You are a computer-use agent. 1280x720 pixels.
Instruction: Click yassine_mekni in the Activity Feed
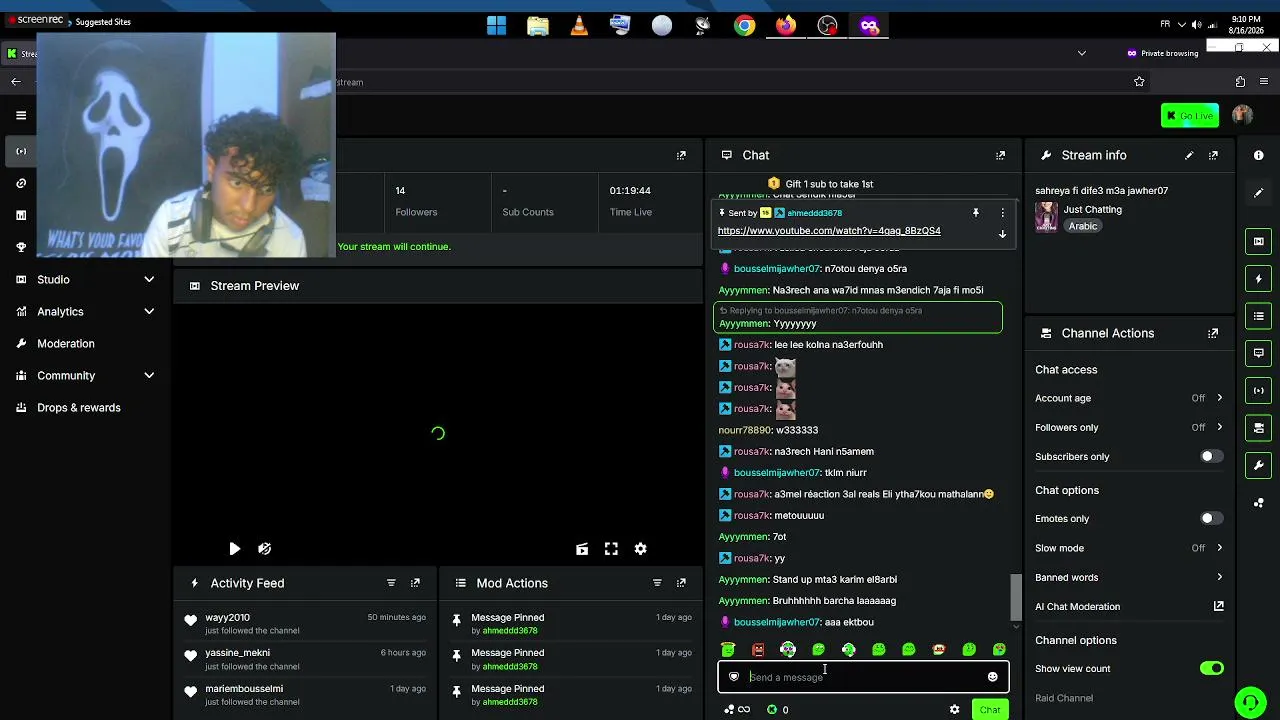(237, 653)
